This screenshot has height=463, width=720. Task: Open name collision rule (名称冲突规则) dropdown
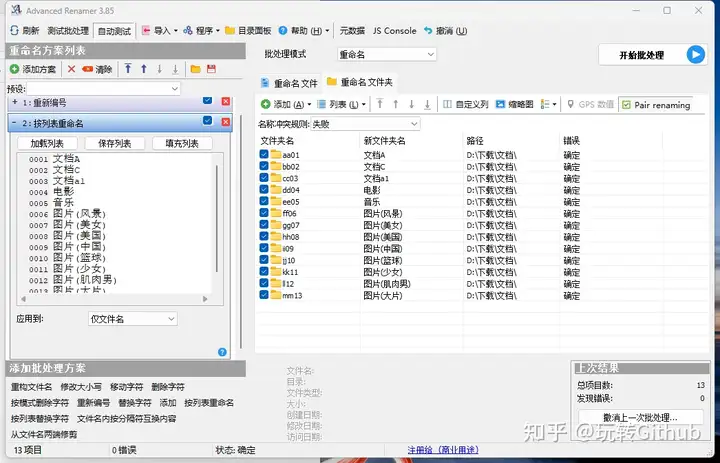click(365, 124)
